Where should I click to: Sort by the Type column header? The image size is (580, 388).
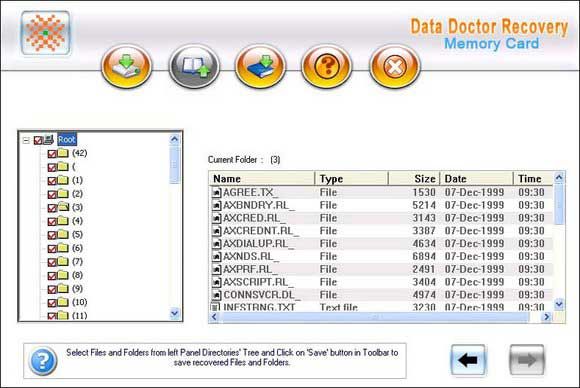(351, 179)
